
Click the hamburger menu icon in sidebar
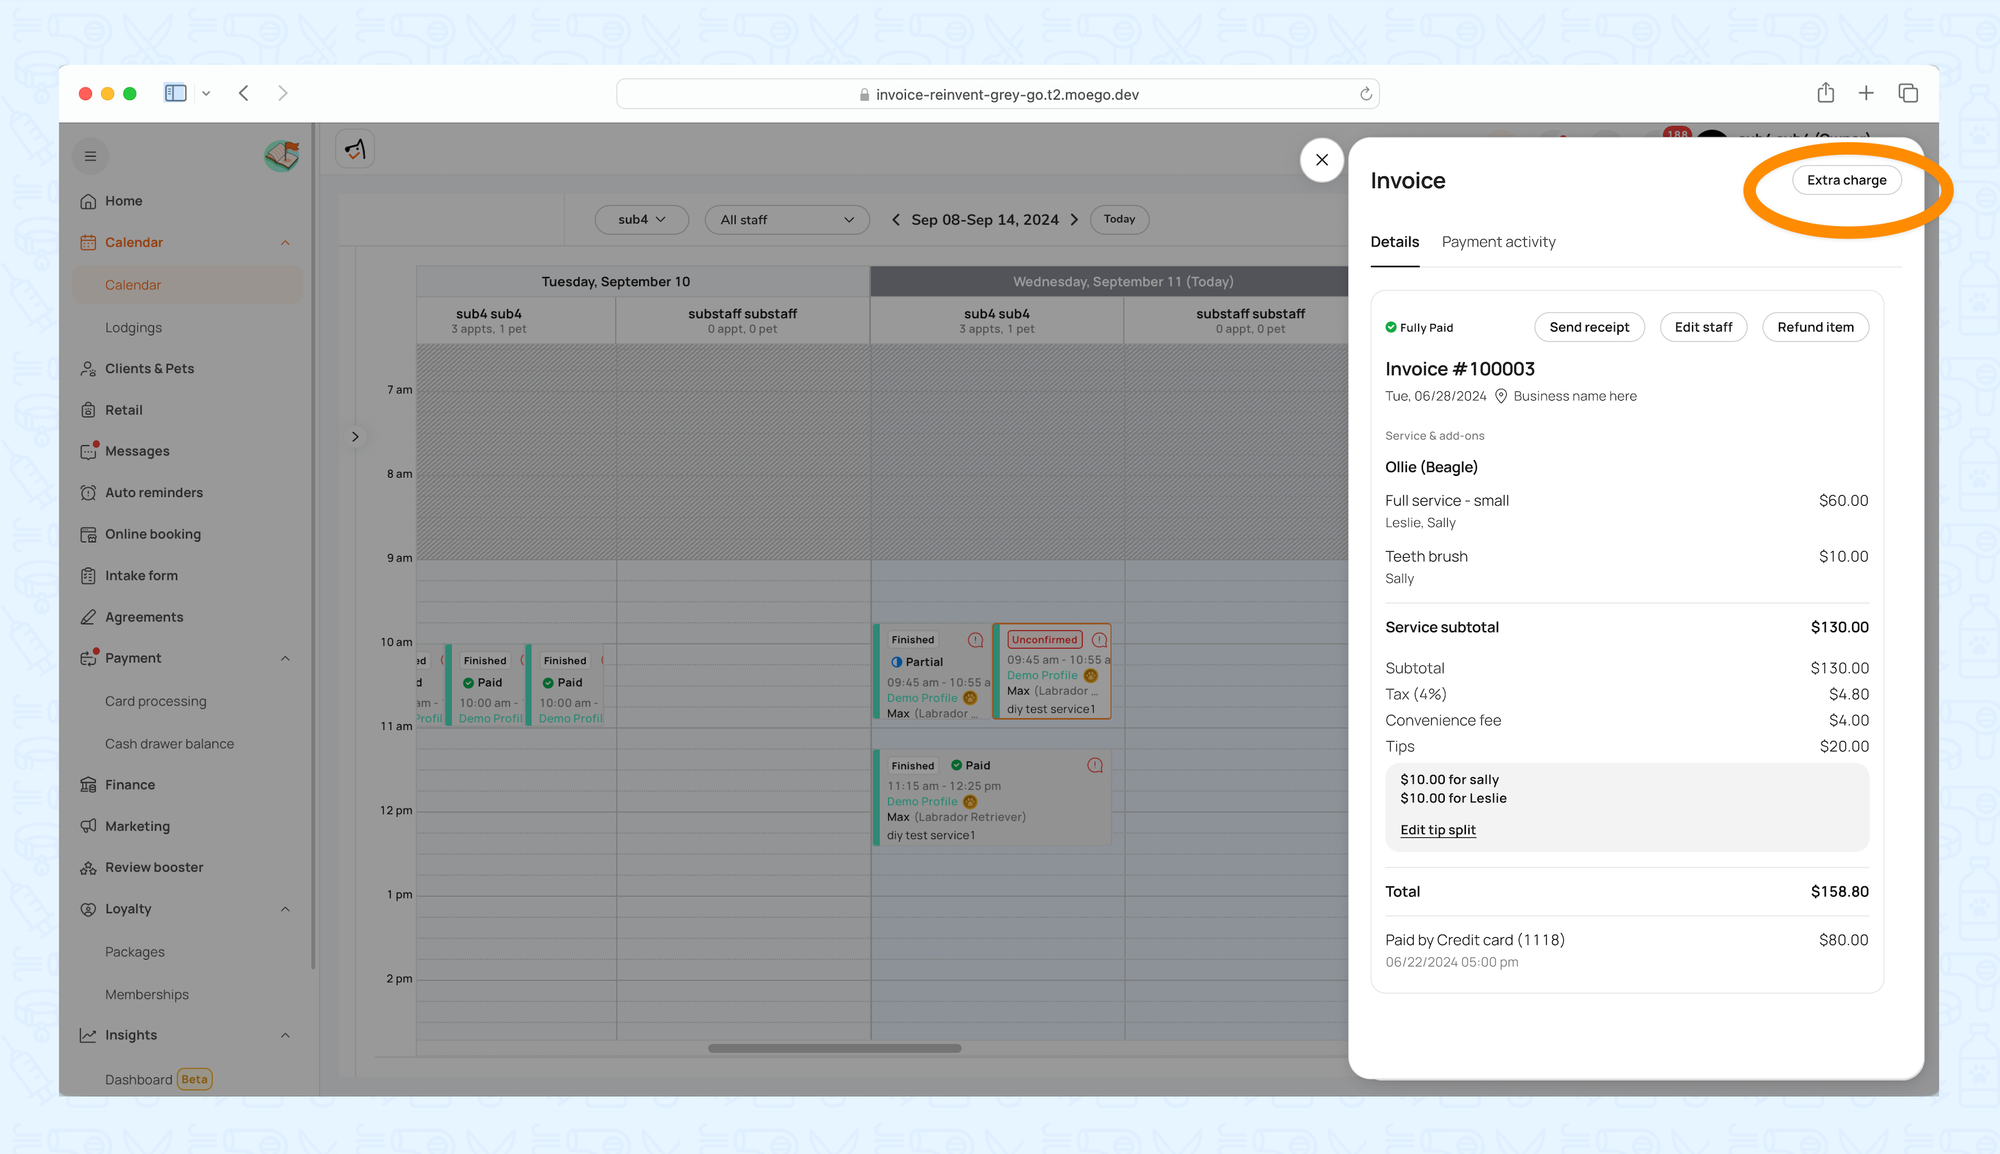coord(90,156)
